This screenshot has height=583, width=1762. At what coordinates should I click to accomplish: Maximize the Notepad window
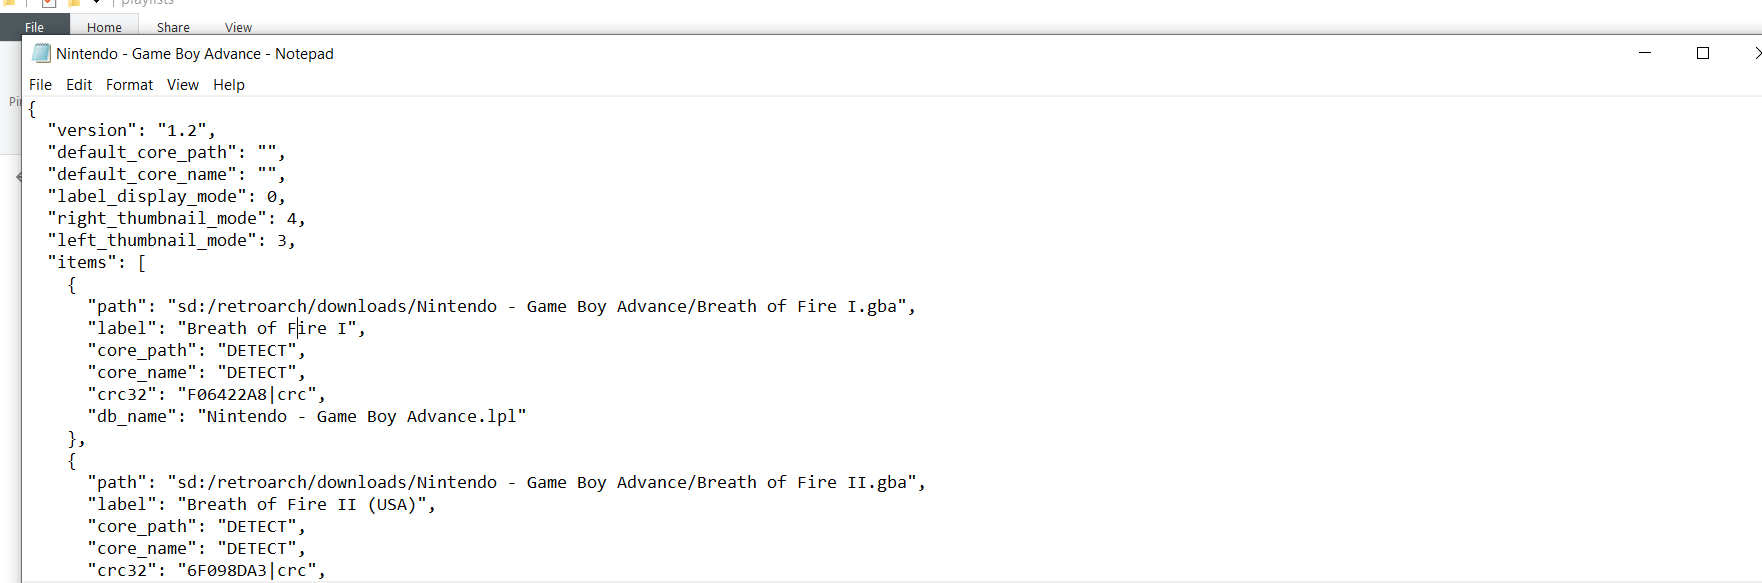pos(1703,53)
